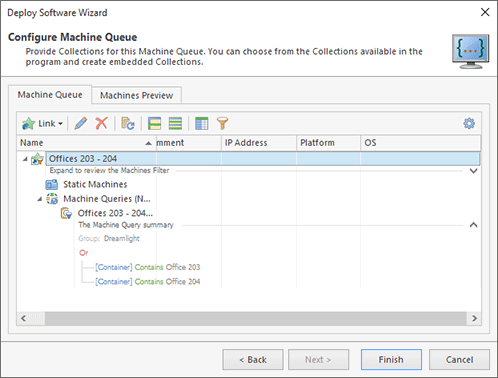Click the pencil Edit icon
The width and height of the screenshot is (498, 378).
pyautogui.click(x=81, y=123)
